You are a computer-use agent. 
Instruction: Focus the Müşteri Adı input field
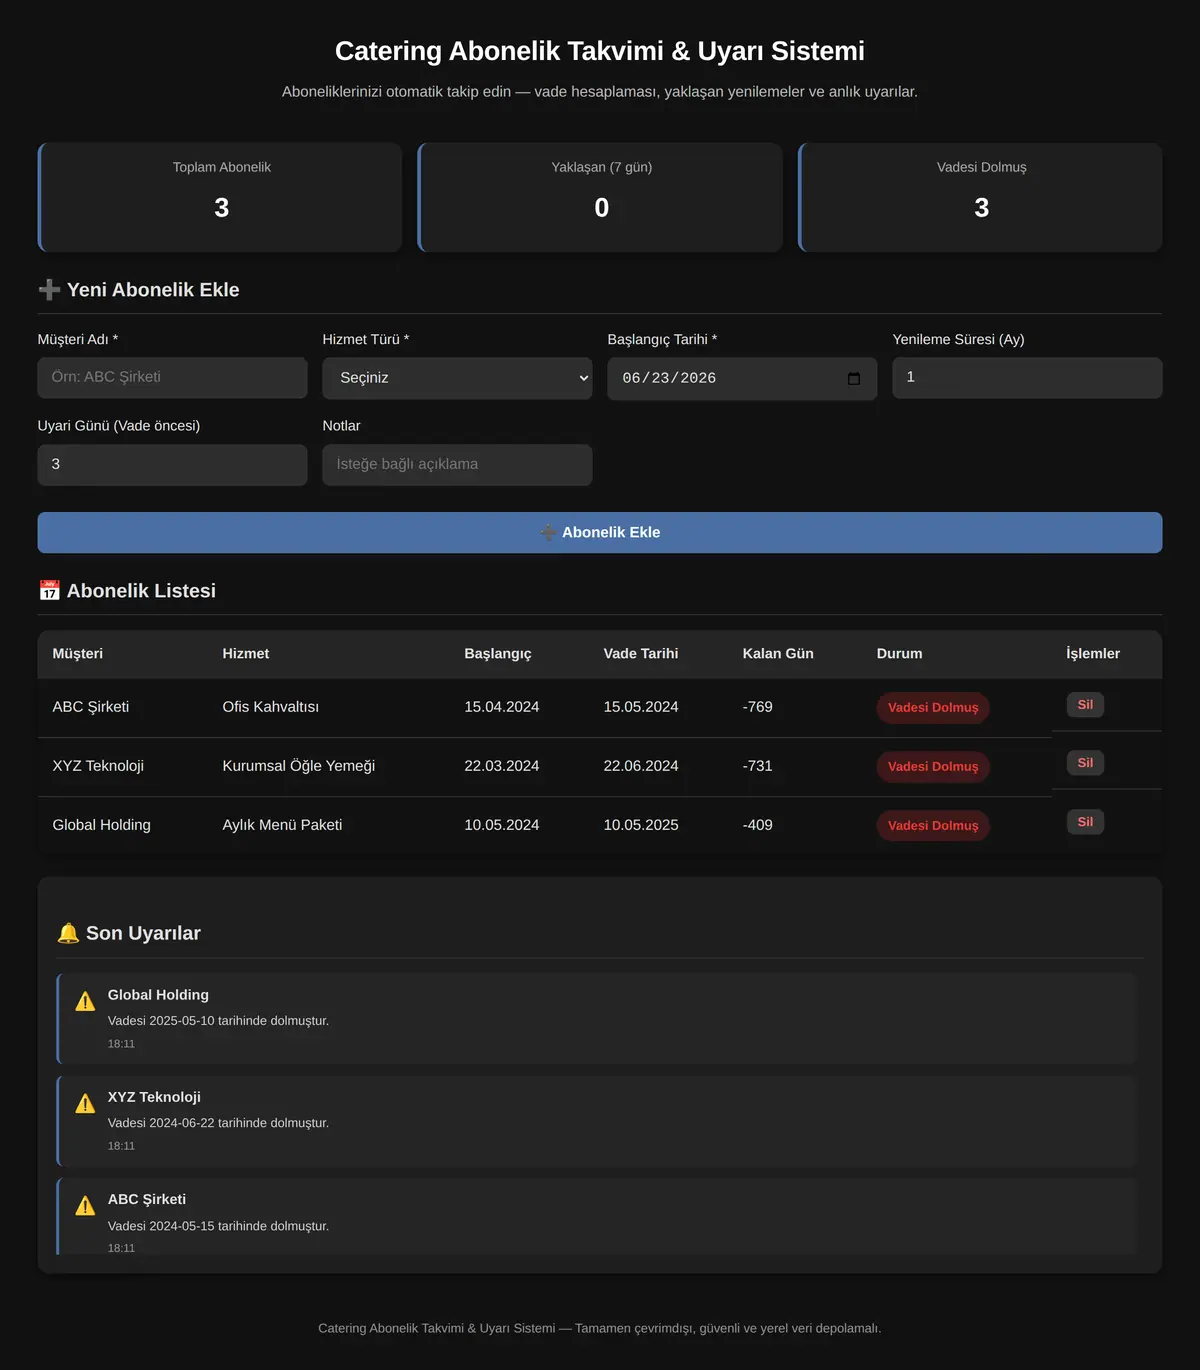(172, 378)
